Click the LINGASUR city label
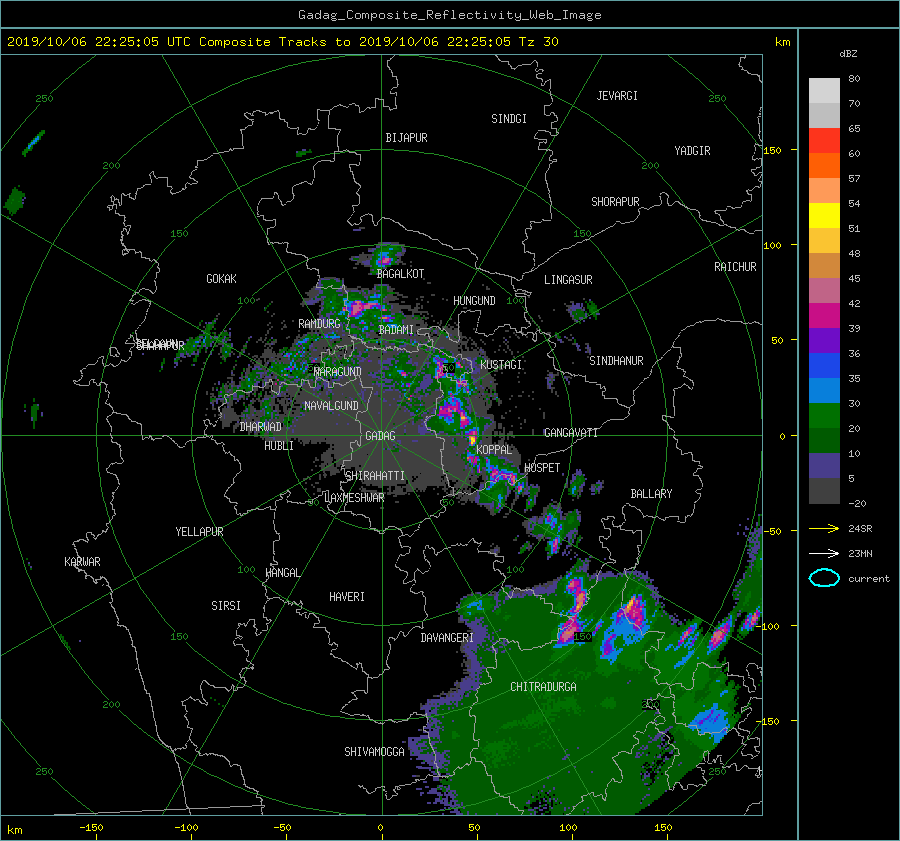Image resolution: width=900 pixels, height=841 pixels. pyautogui.click(x=568, y=280)
